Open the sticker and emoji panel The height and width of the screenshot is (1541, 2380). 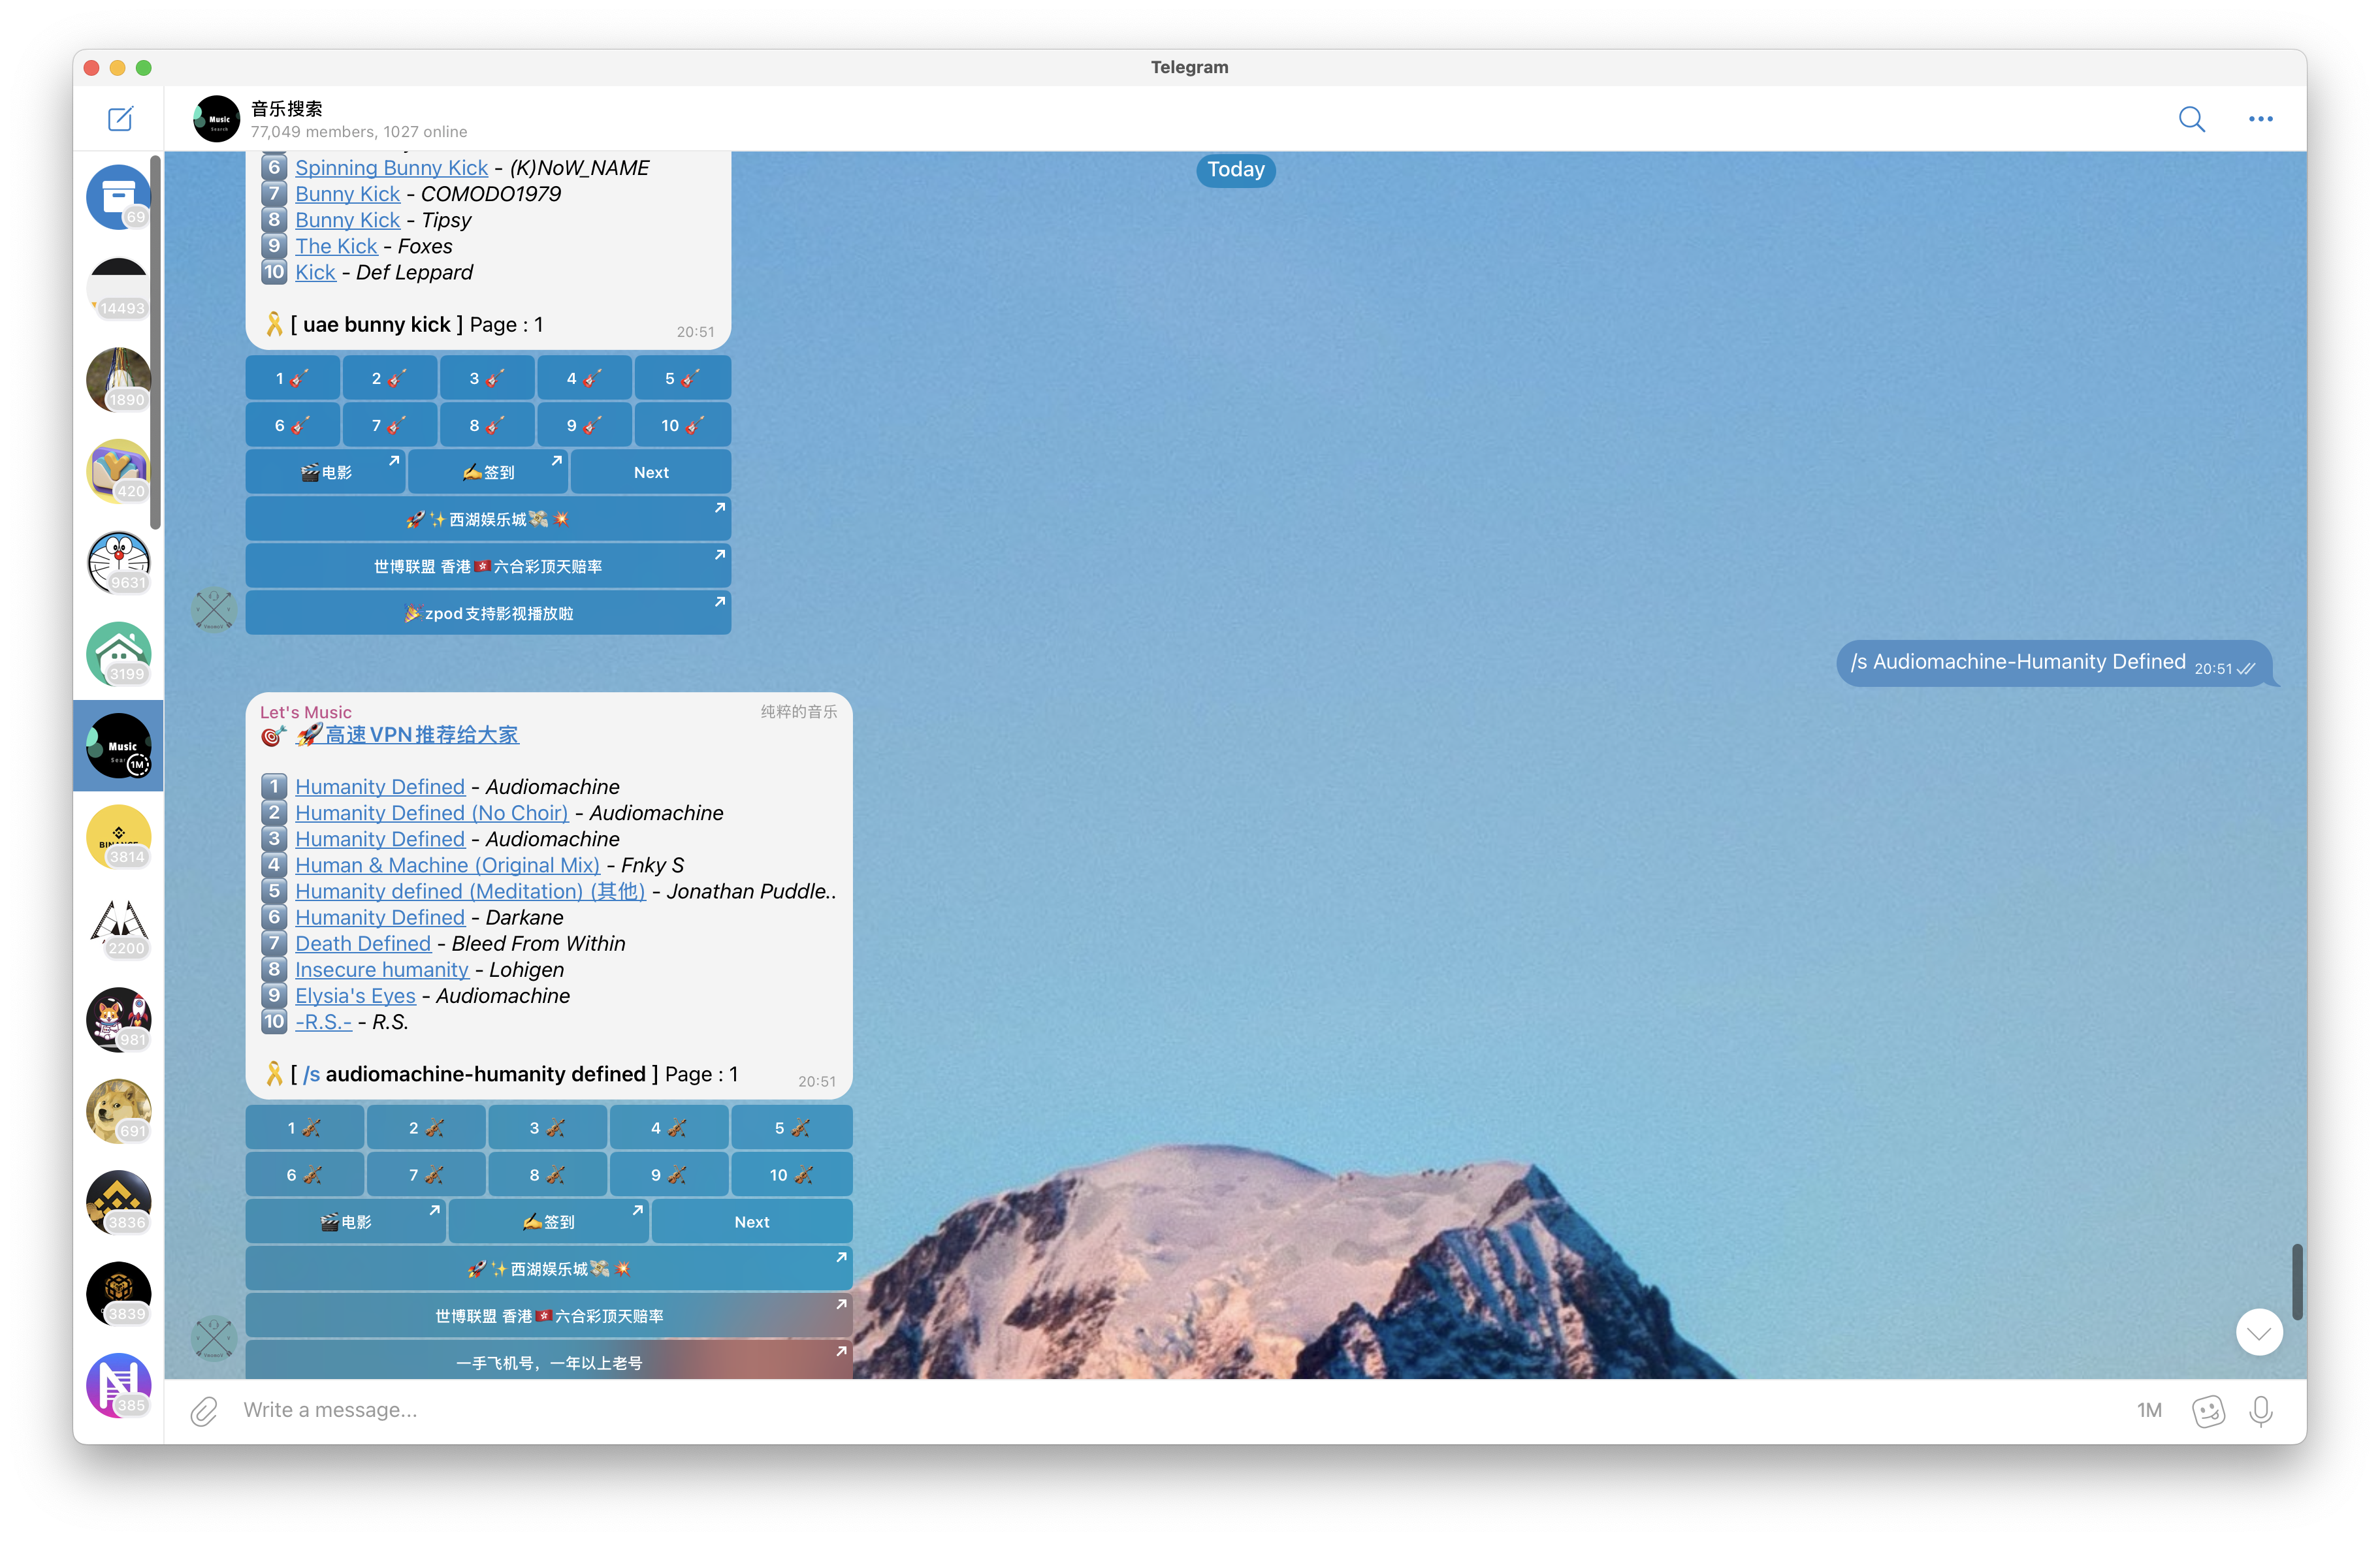click(x=2208, y=1410)
